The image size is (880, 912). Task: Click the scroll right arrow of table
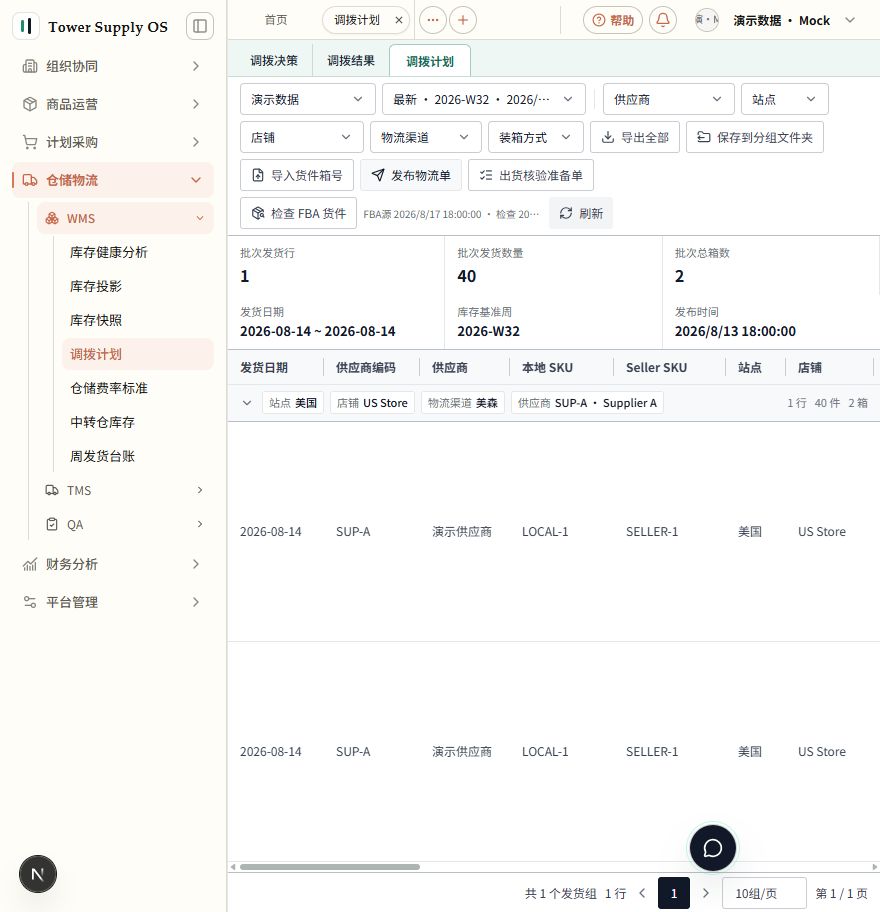coord(875,867)
